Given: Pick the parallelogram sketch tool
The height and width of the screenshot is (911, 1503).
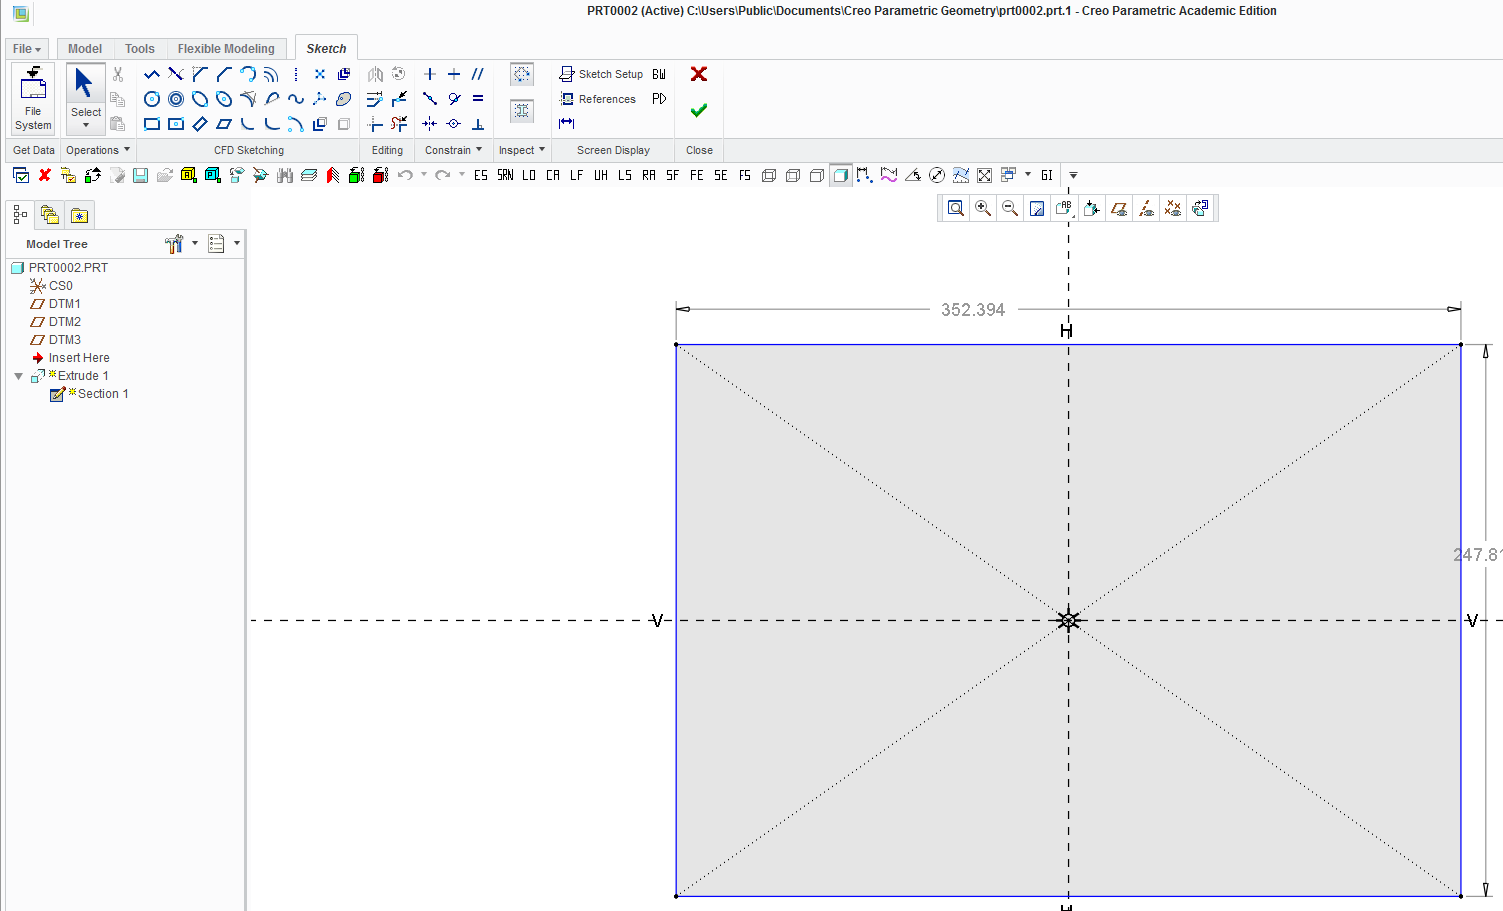Looking at the screenshot, I should (224, 124).
